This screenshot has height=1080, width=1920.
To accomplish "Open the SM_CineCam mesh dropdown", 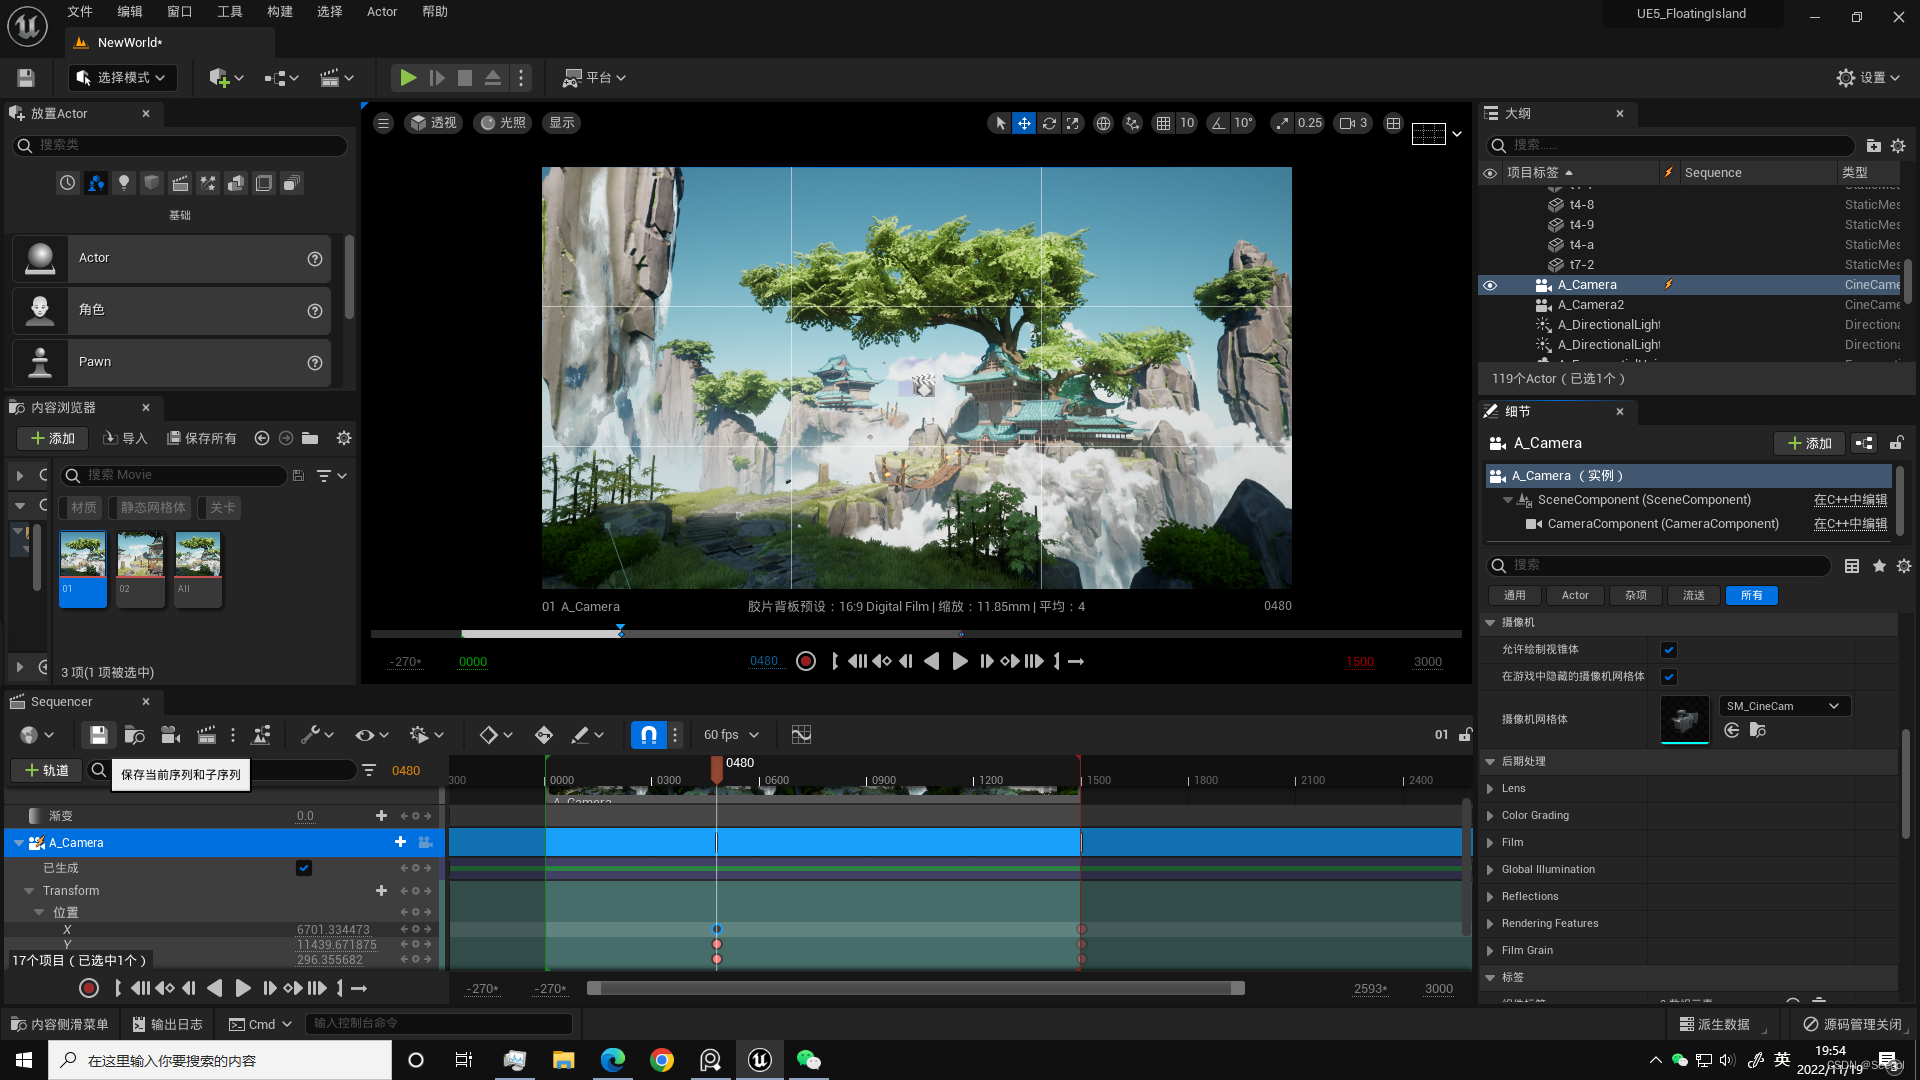I will [x=1783, y=706].
